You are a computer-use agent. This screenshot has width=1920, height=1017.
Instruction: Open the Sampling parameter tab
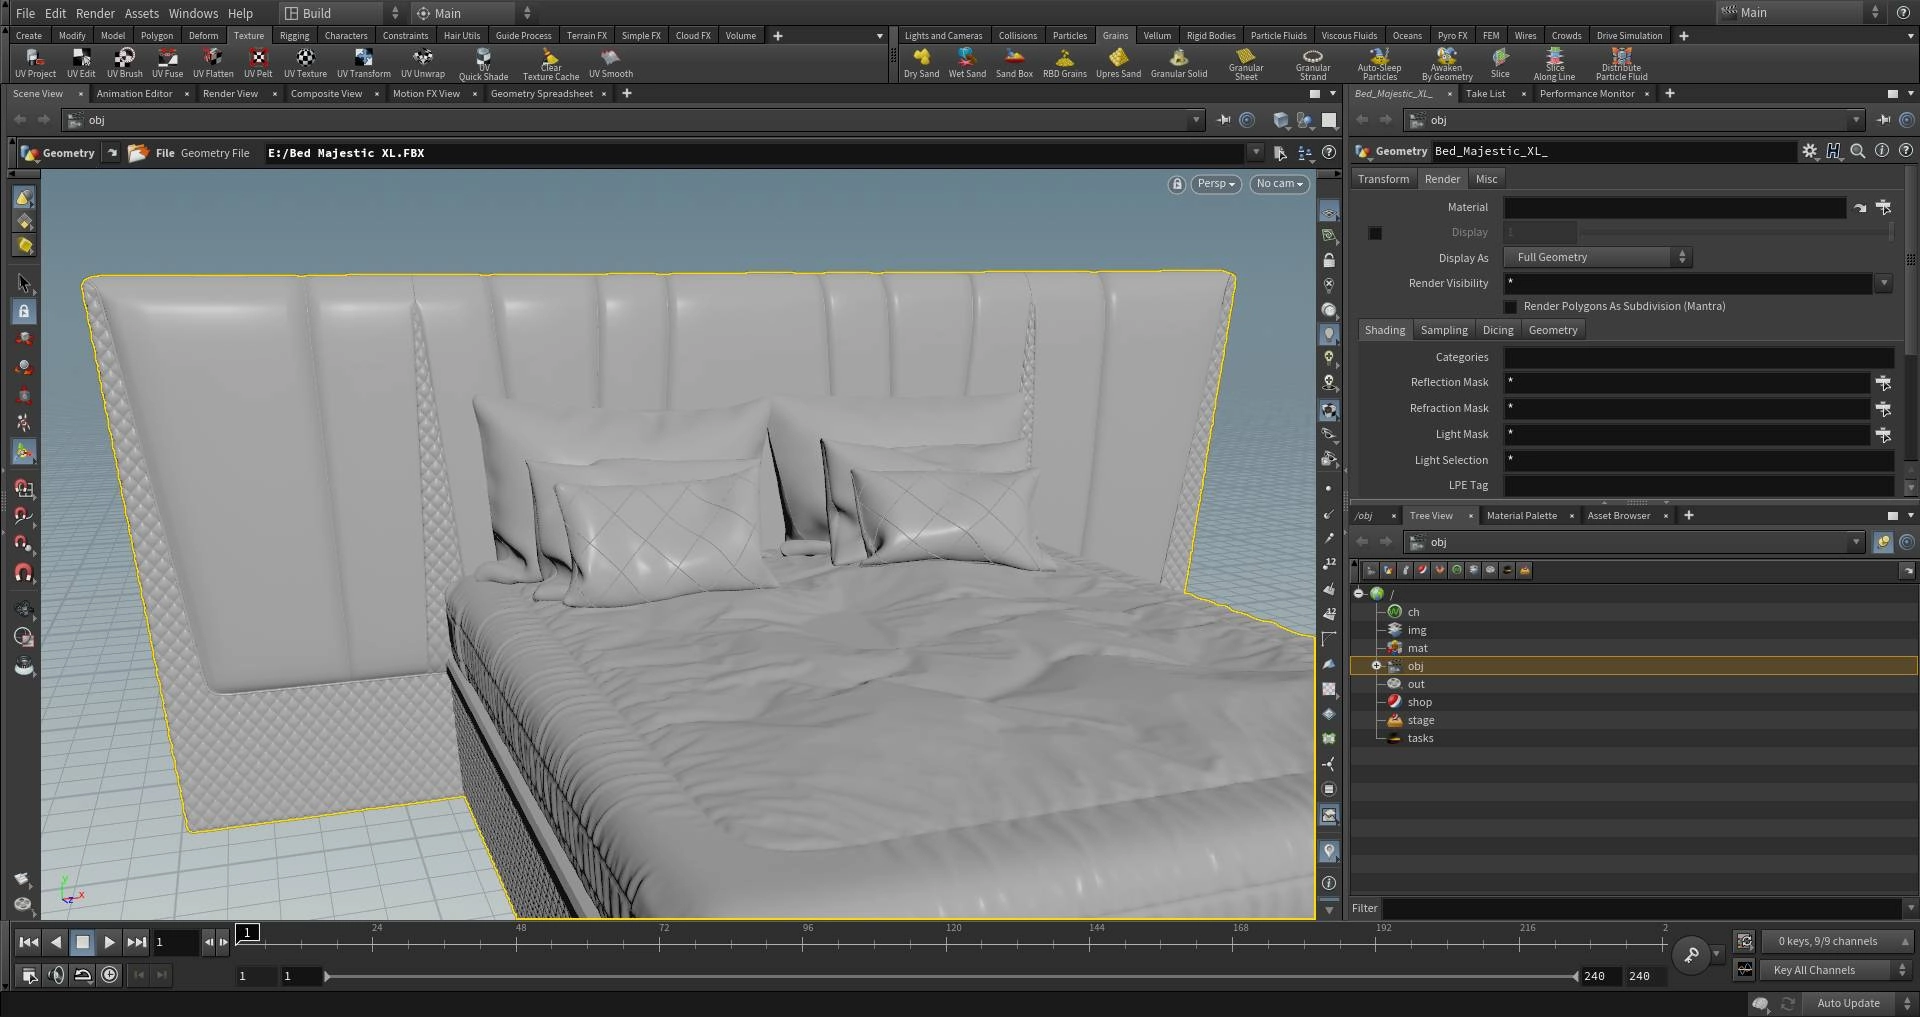[x=1444, y=330]
